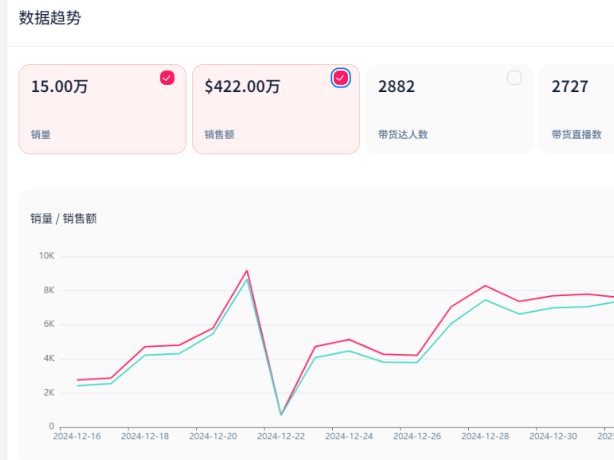Image resolution: width=614 pixels, height=460 pixels.
Task: Uncheck the 销量 metric checkbox
Action: tap(167, 78)
